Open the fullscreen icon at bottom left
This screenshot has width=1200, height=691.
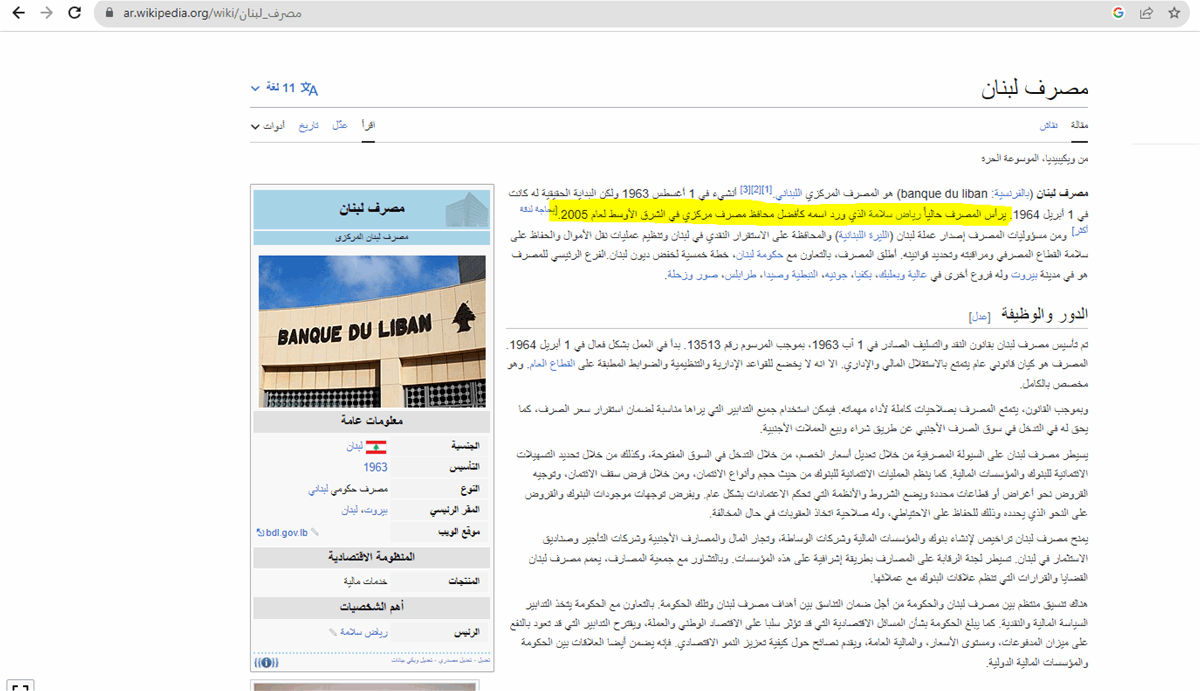click(20, 685)
